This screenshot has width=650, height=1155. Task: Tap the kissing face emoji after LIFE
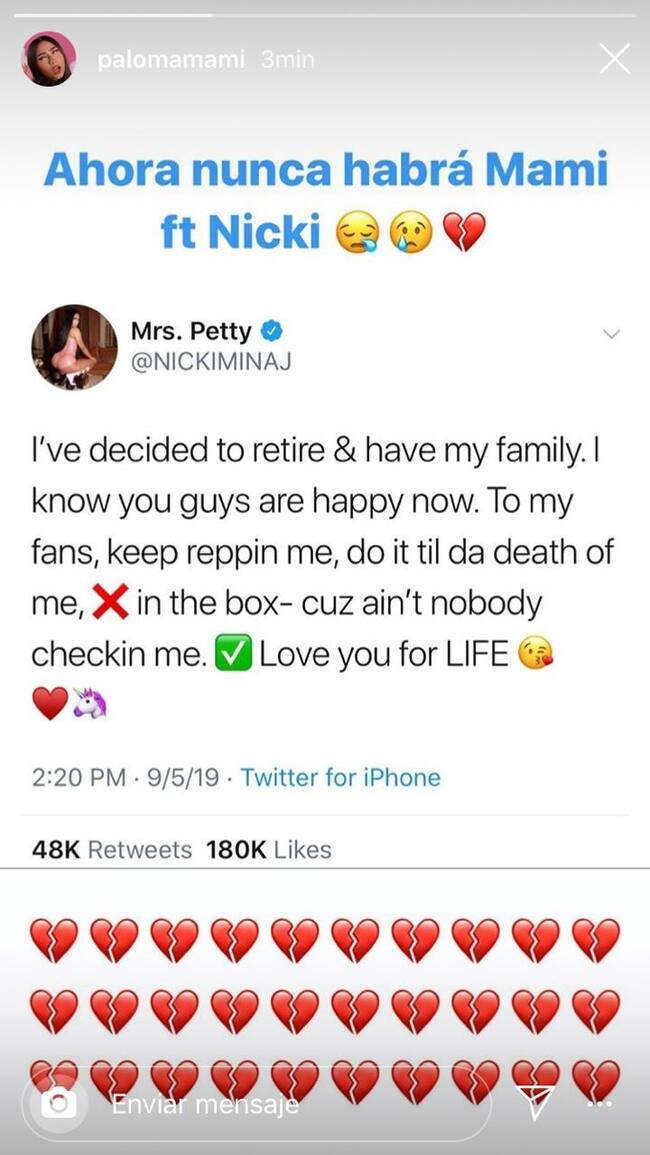pyautogui.click(x=535, y=656)
